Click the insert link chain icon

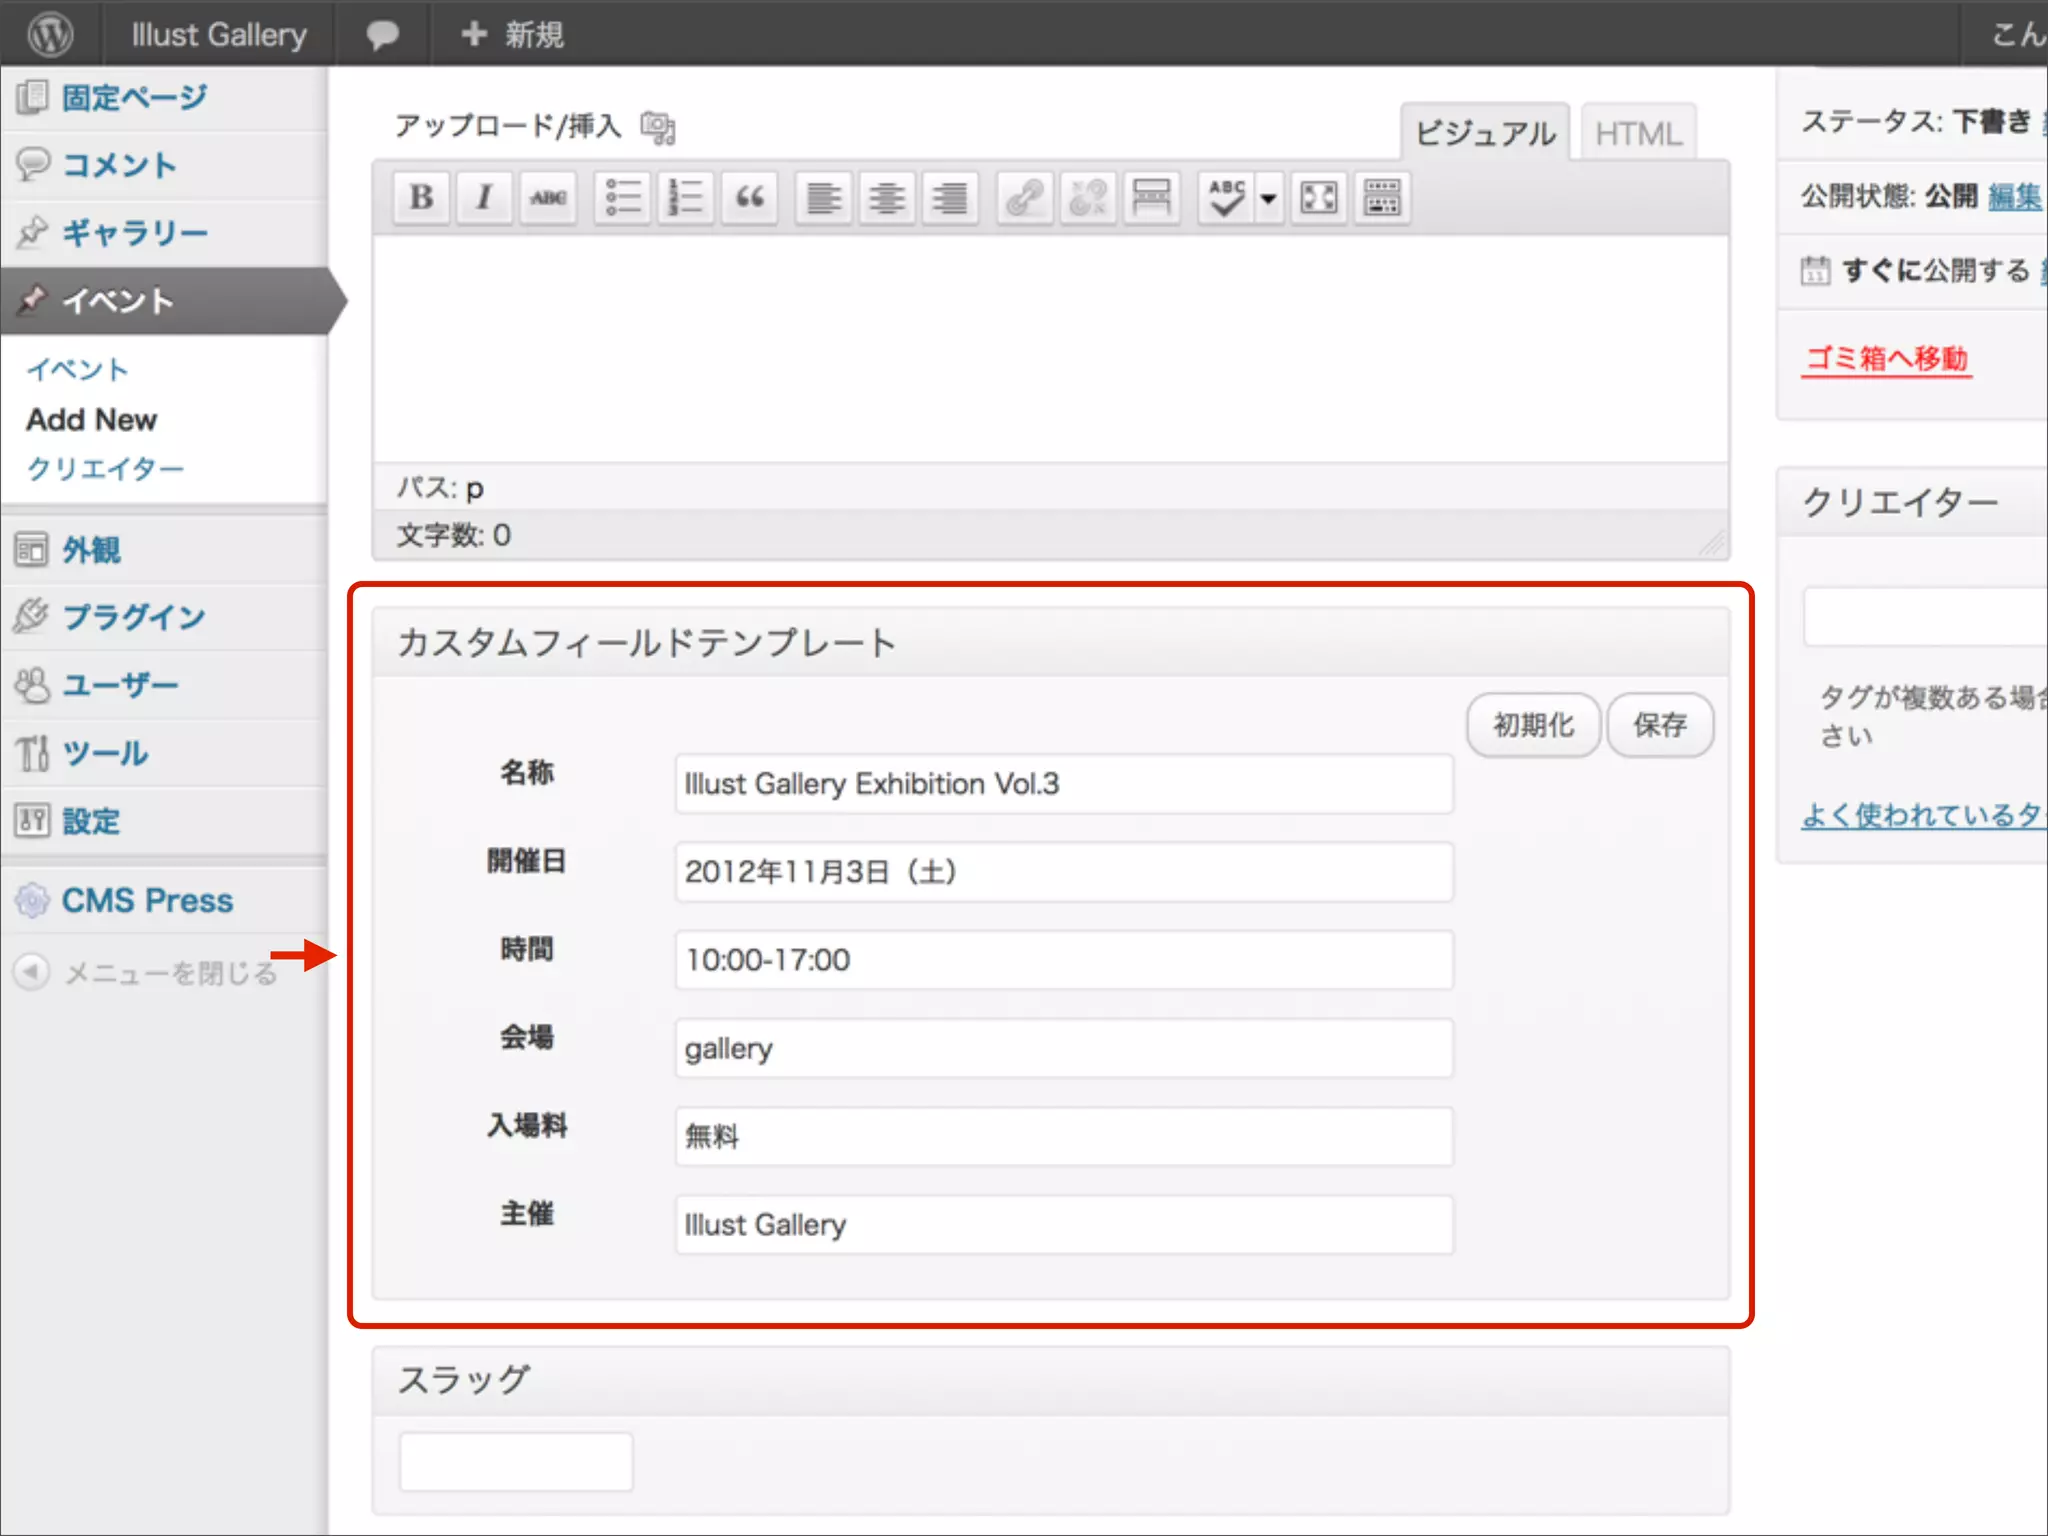click(x=1024, y=198)
